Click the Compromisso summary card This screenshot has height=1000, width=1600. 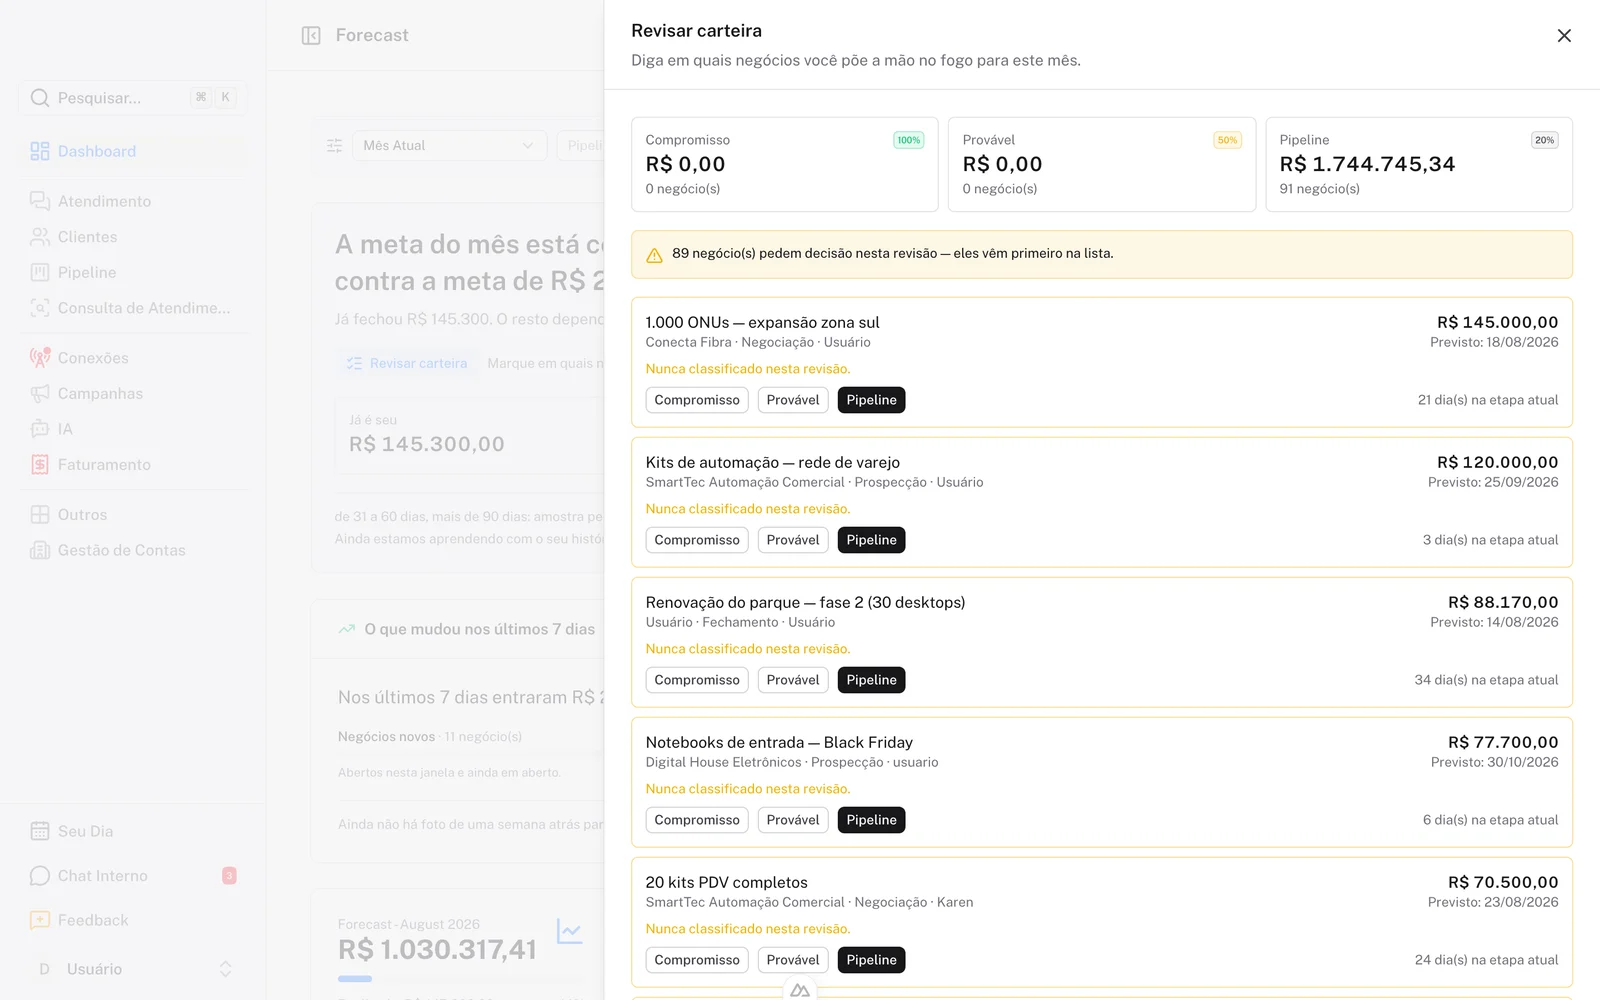(785, 165)
